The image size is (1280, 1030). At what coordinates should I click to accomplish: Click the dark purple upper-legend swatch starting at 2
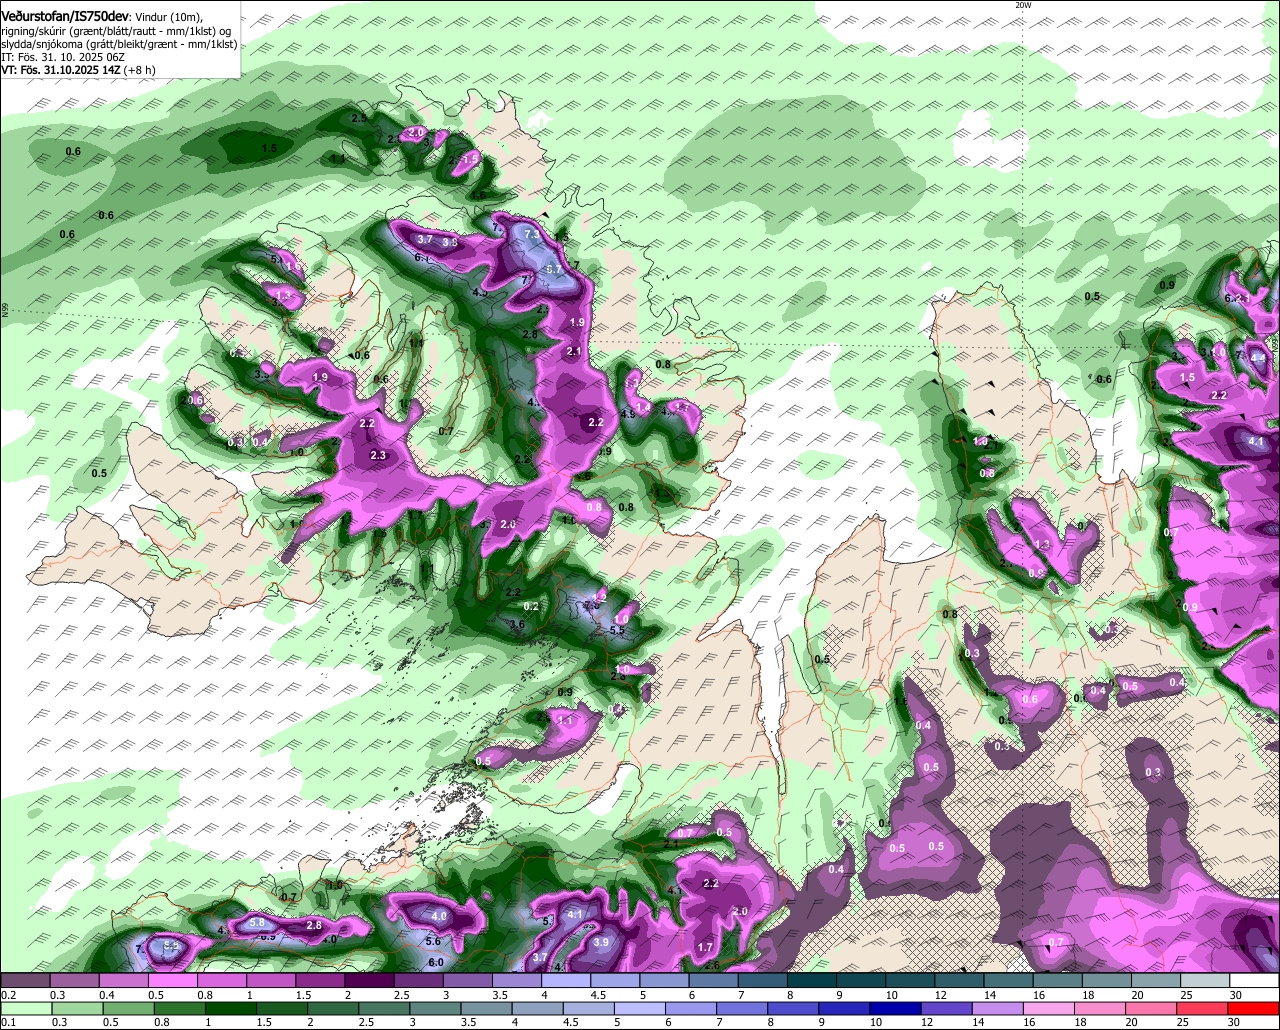[369, 980]
